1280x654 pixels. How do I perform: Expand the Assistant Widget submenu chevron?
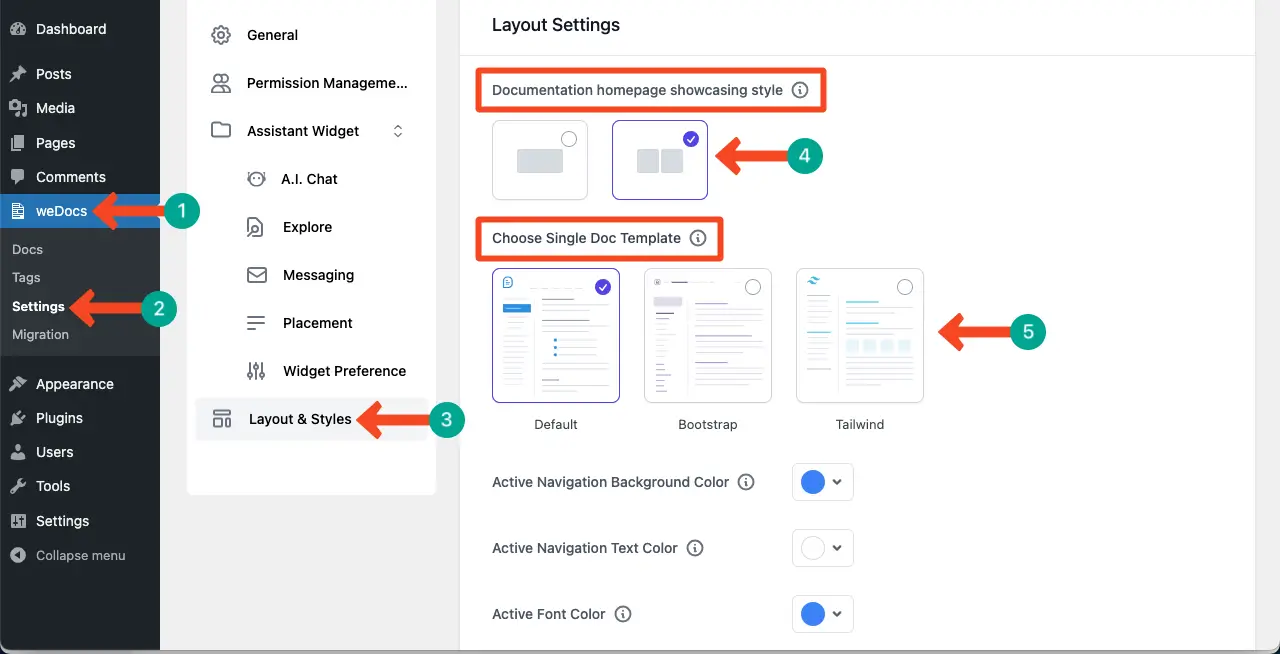[398, 131]
